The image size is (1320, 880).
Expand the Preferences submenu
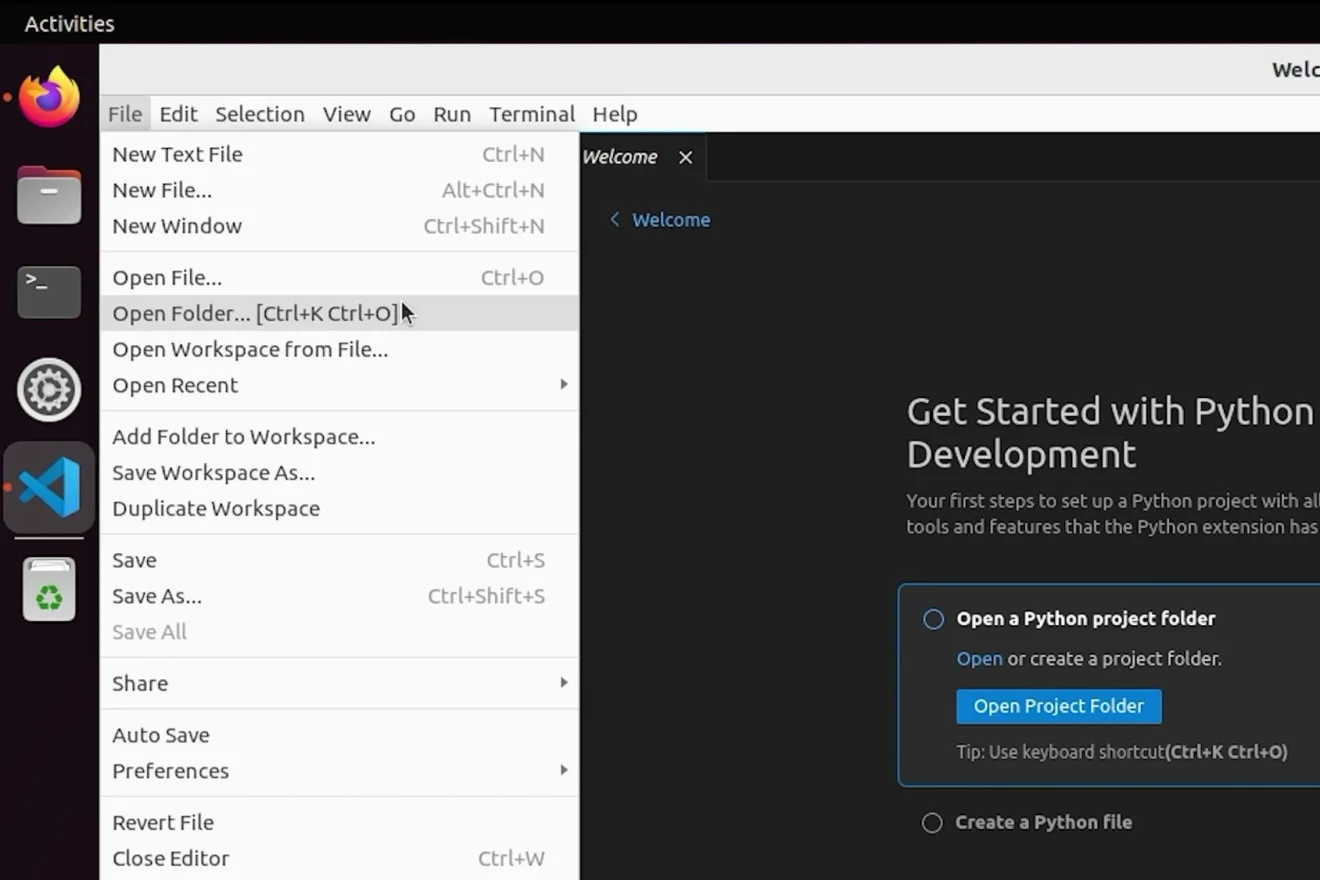(x=339, y=771)
